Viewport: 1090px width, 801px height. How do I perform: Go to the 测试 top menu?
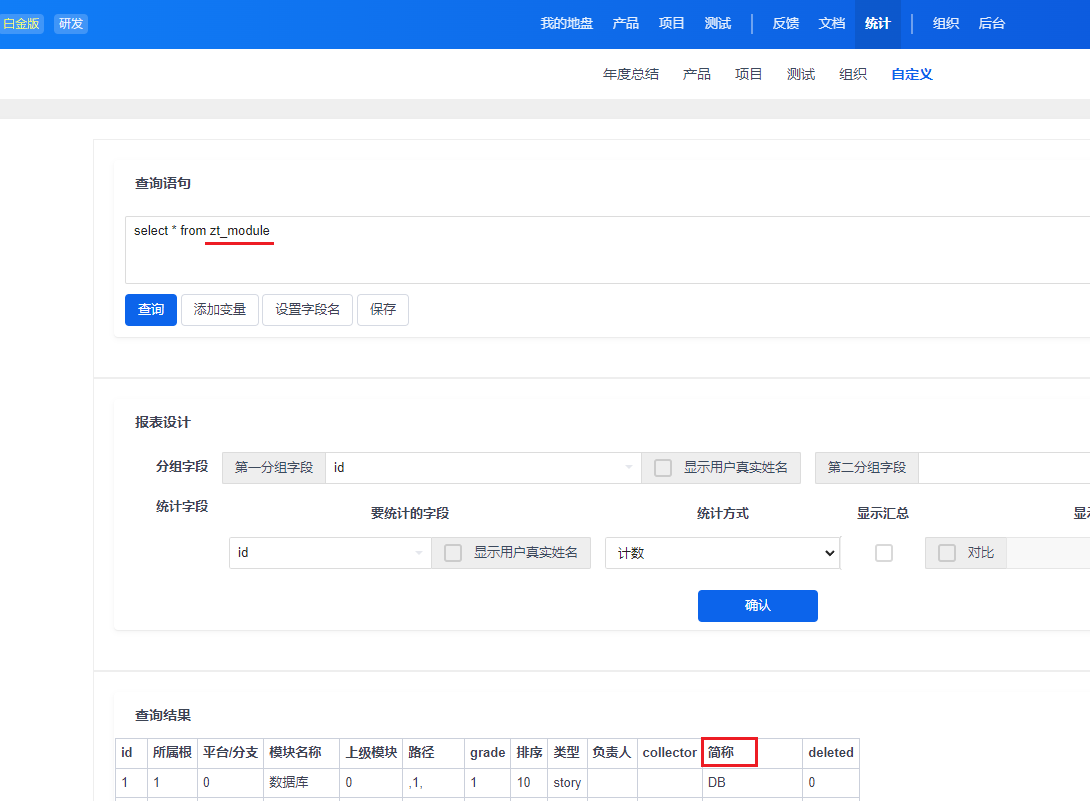point(717,24)
